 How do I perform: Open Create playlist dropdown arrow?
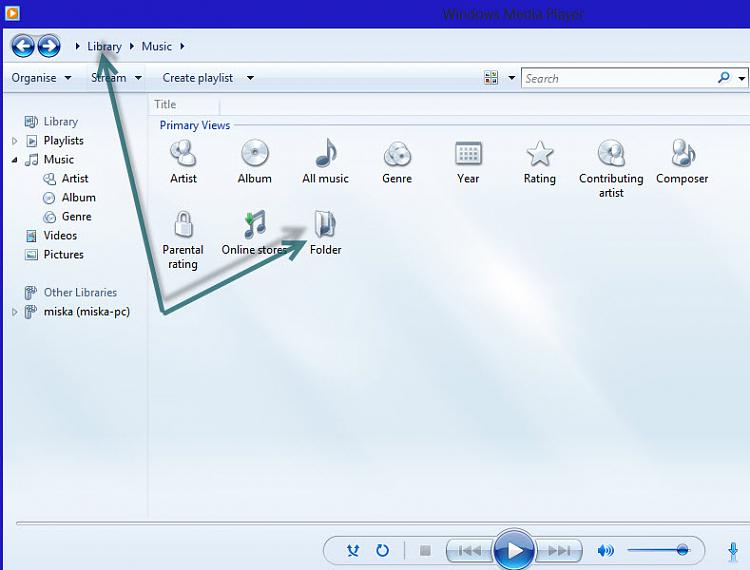(x=250, y=77)
